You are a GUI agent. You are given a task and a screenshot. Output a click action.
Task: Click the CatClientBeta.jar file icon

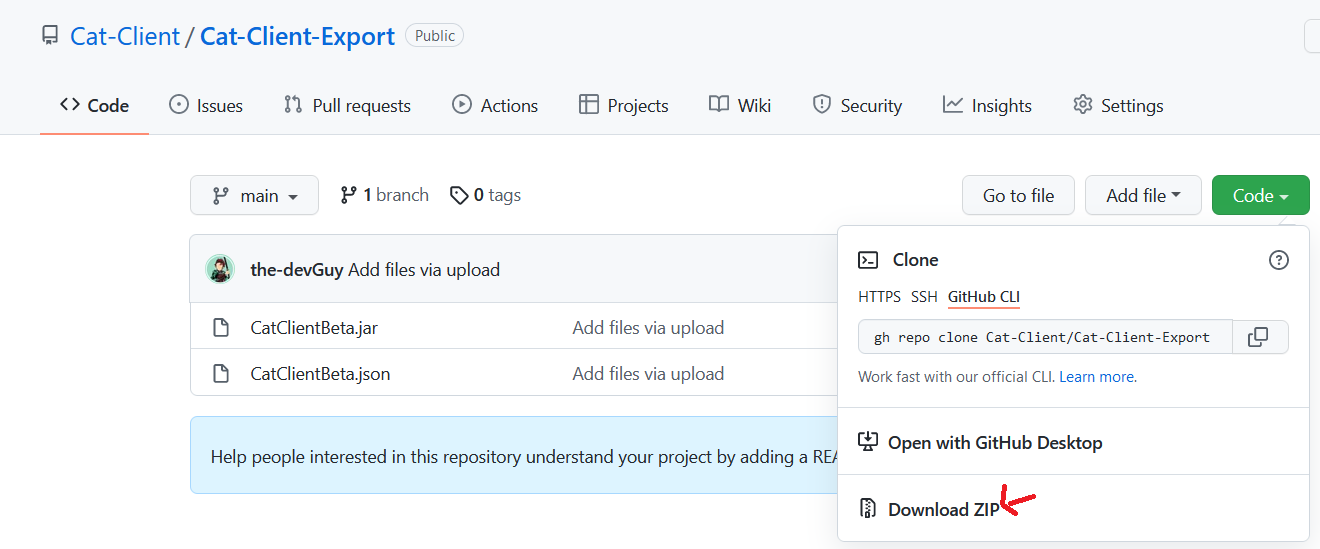tap(221, 327)
